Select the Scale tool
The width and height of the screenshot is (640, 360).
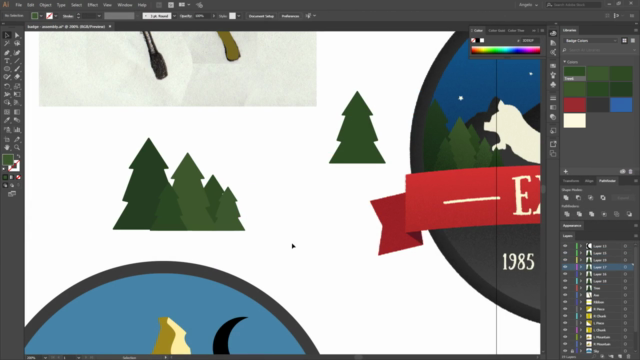click(17, 86)
